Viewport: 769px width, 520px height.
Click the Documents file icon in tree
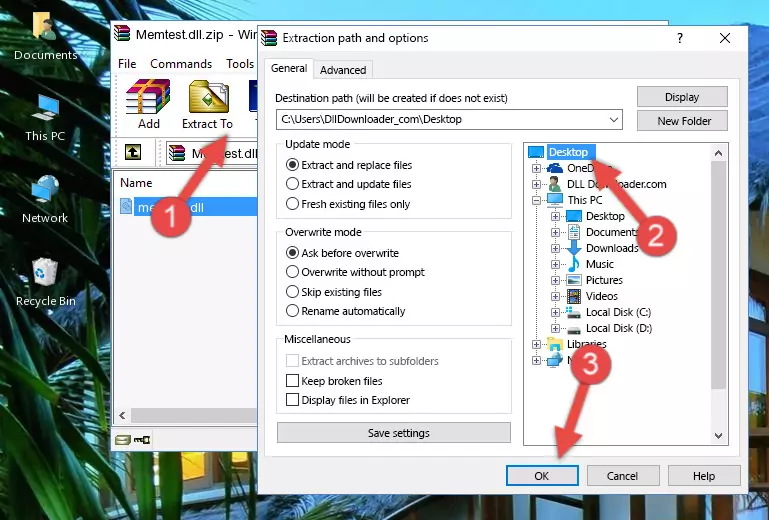click(573, 232)
